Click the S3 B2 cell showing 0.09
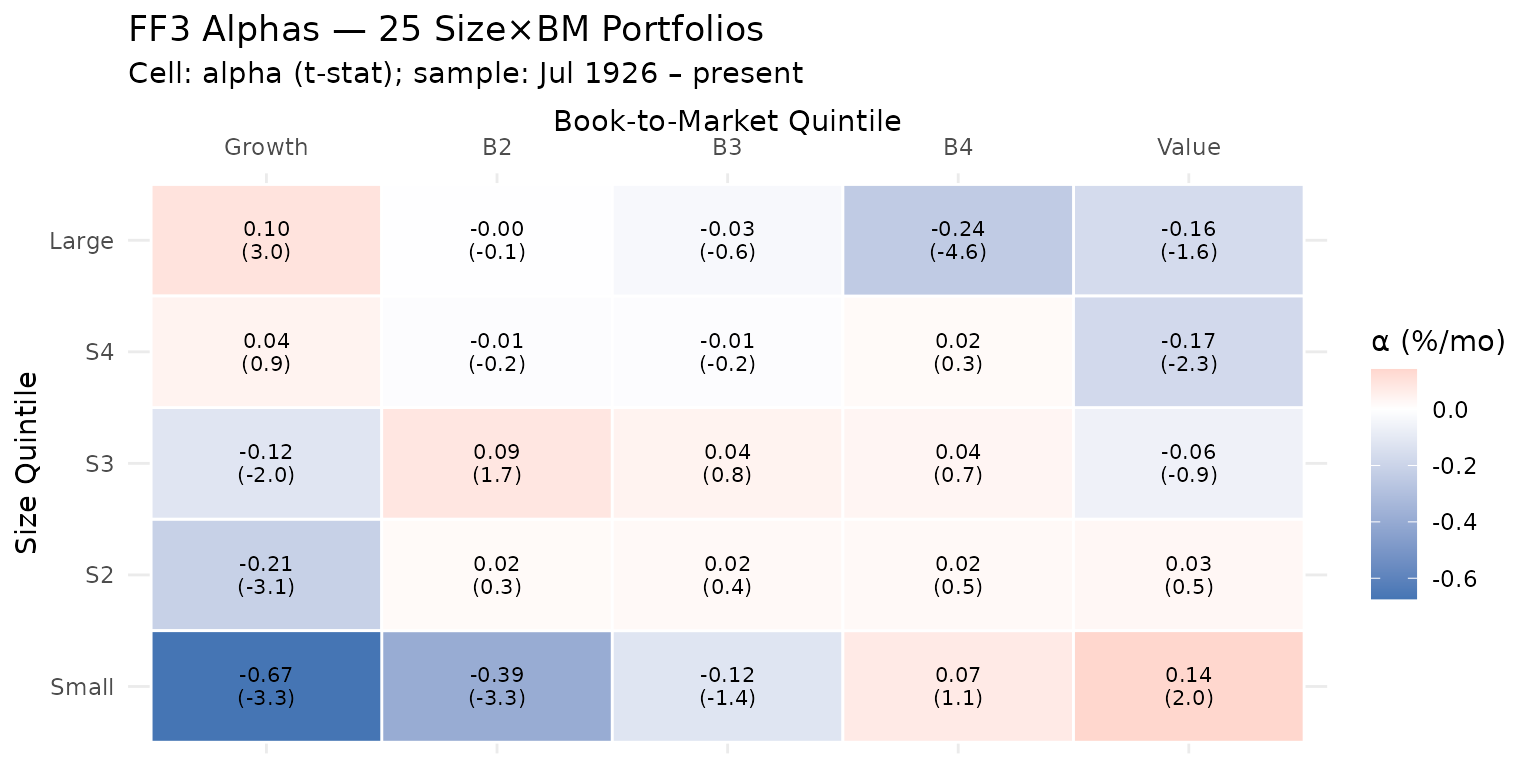The height and width of the screenshot is (768, 1536). click(x=497, y=463)
